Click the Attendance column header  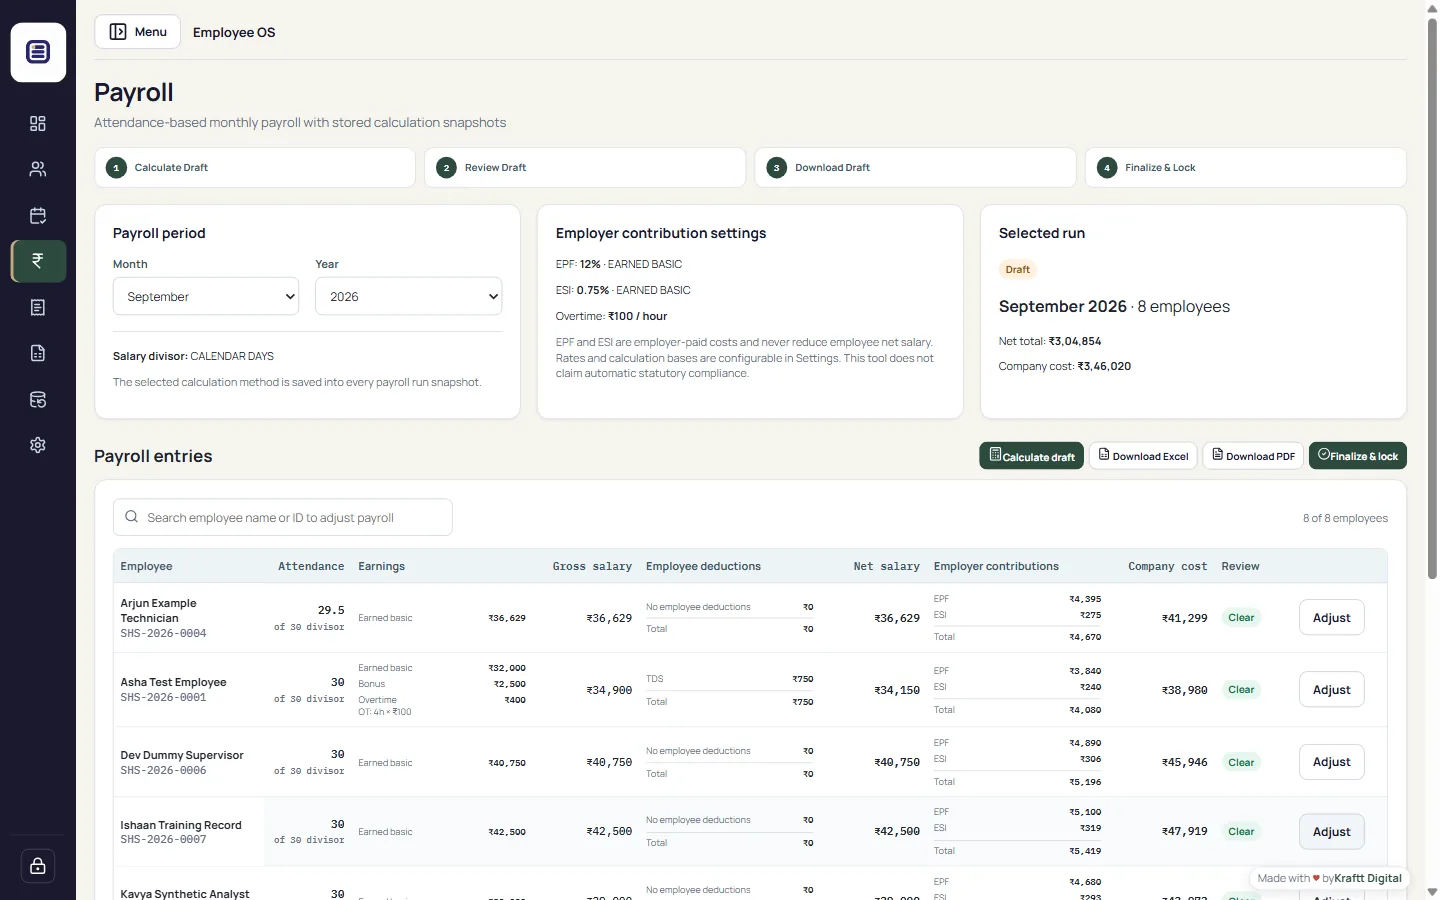tap(311, 566)
